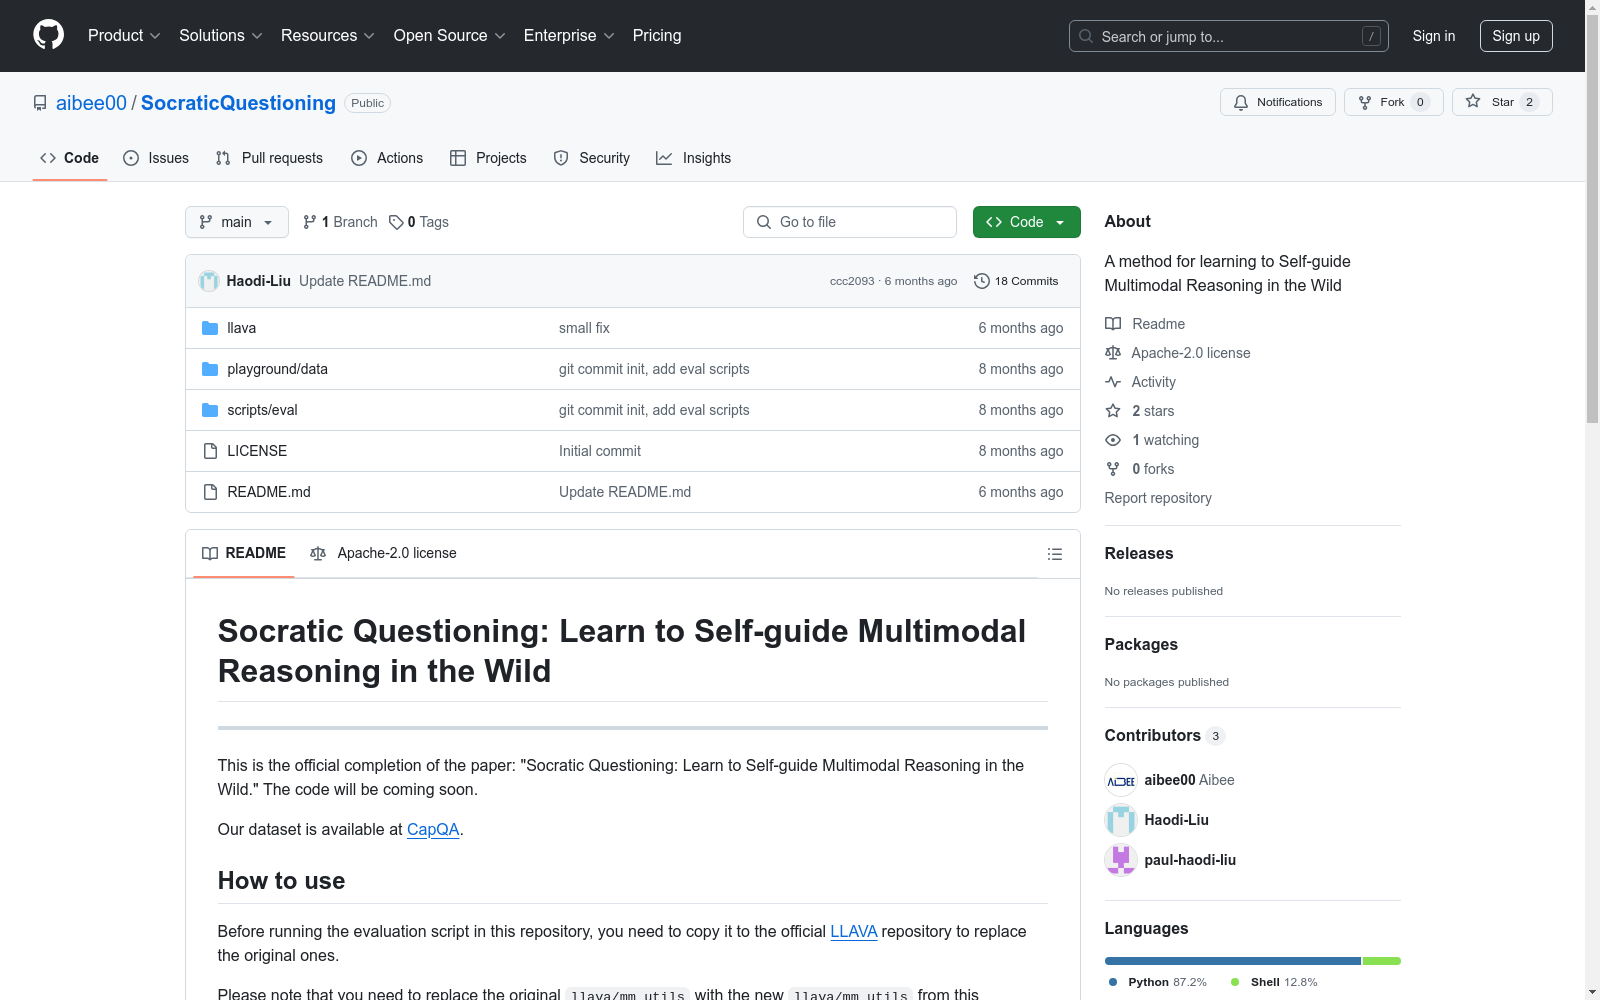This screenshot has width=1600, height=1000.
Task: Click the Haodi-Liu contributor avatar
Action: [x=1121, y=820]
